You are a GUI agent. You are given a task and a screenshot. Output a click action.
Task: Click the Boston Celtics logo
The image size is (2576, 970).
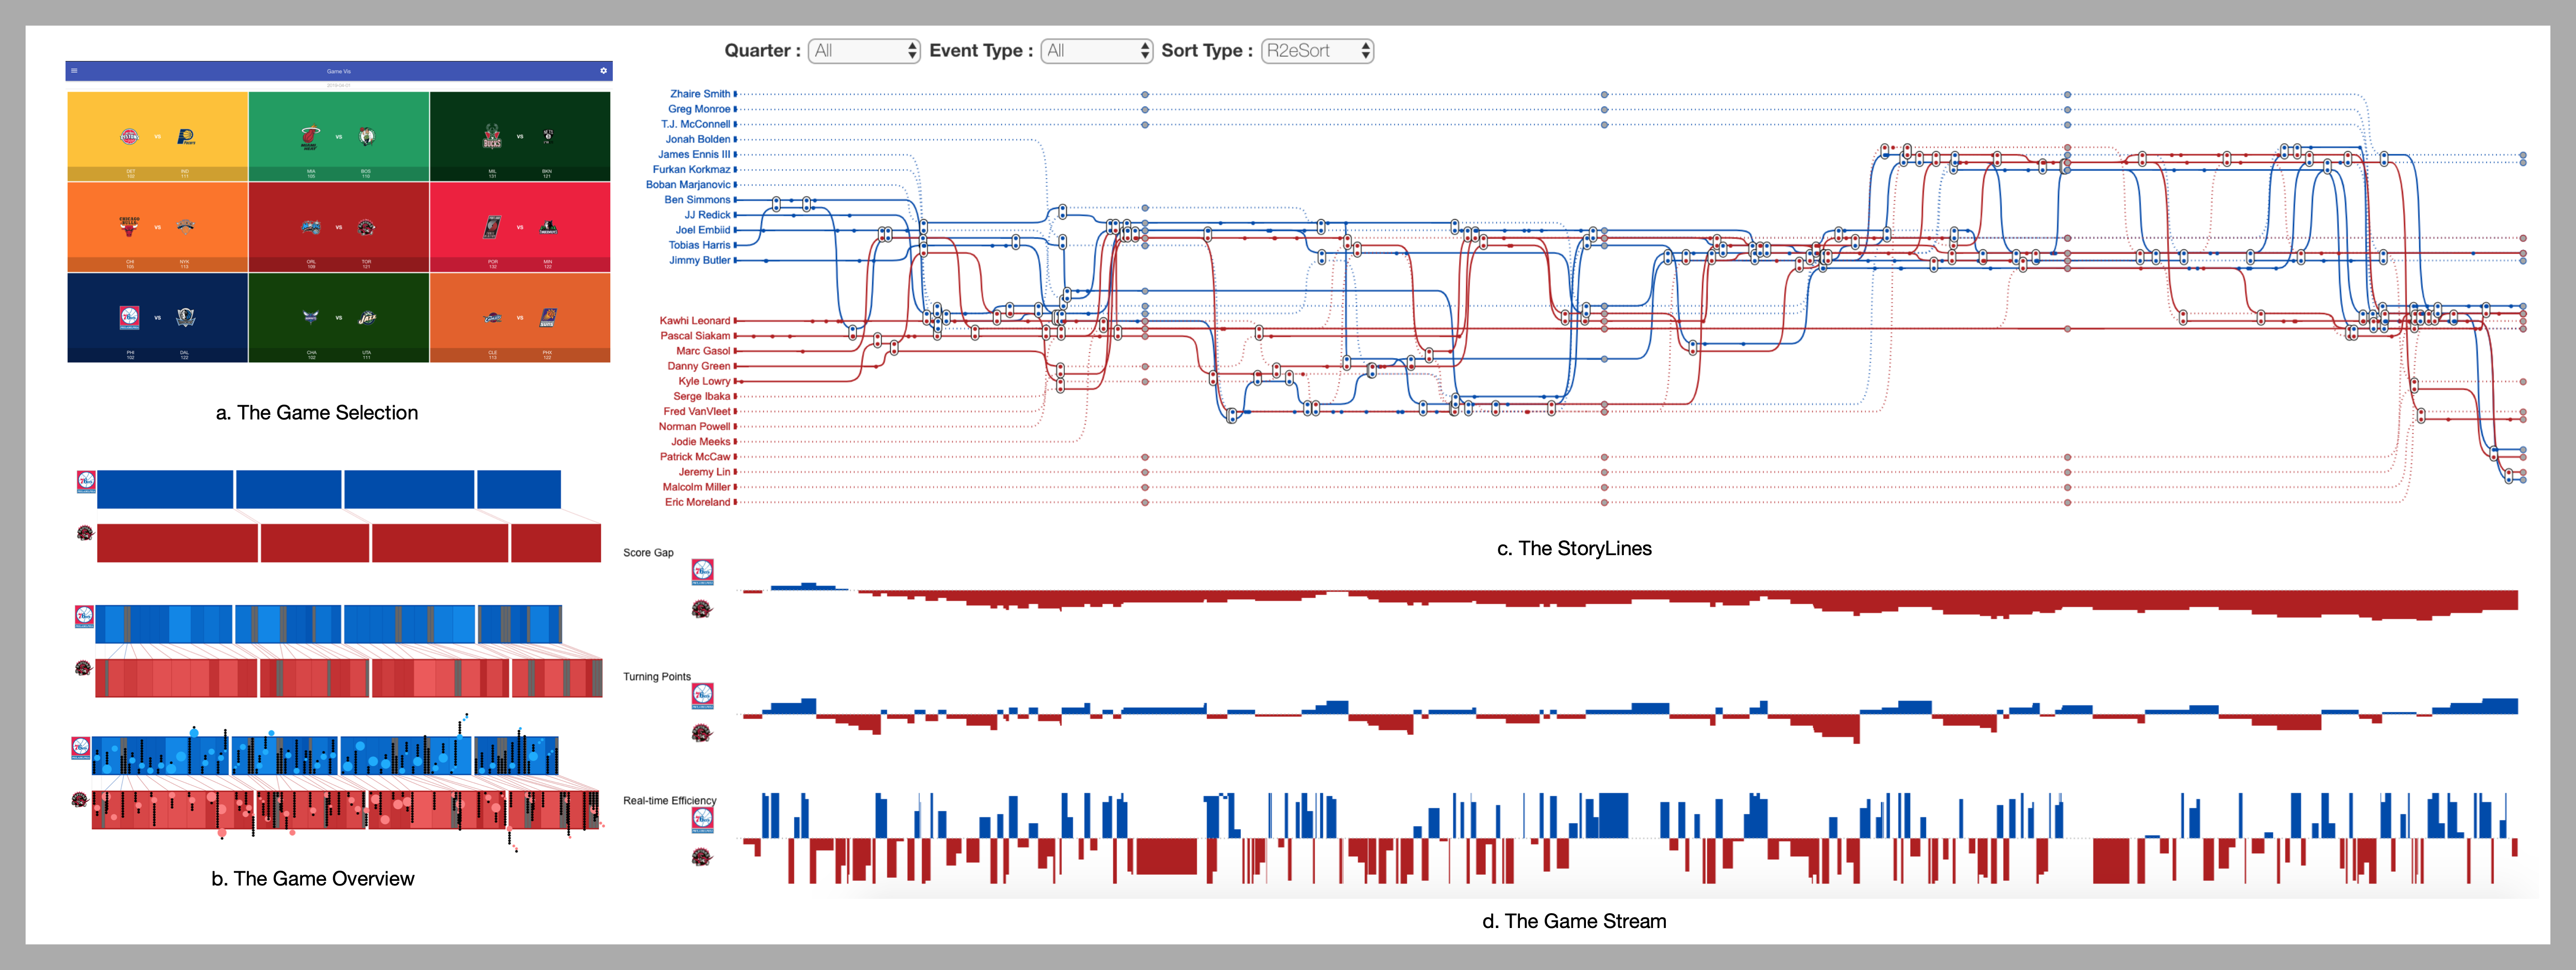[366, 136]
